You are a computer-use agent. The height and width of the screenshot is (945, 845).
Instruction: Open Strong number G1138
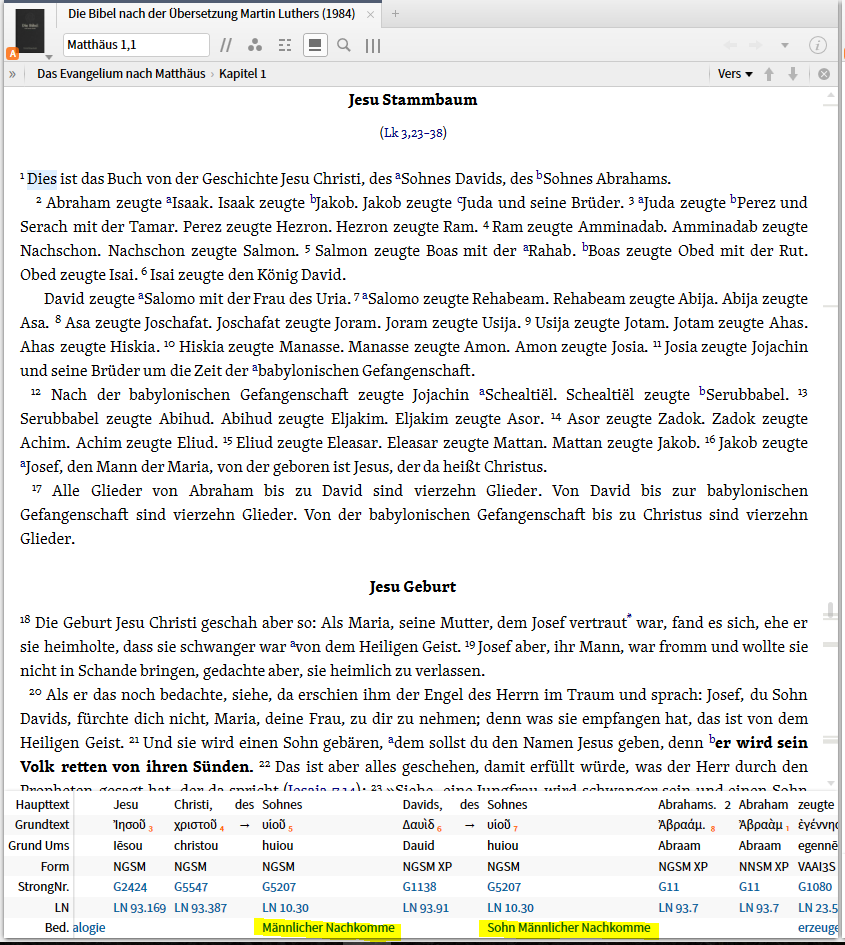click(x=419, y=887)
